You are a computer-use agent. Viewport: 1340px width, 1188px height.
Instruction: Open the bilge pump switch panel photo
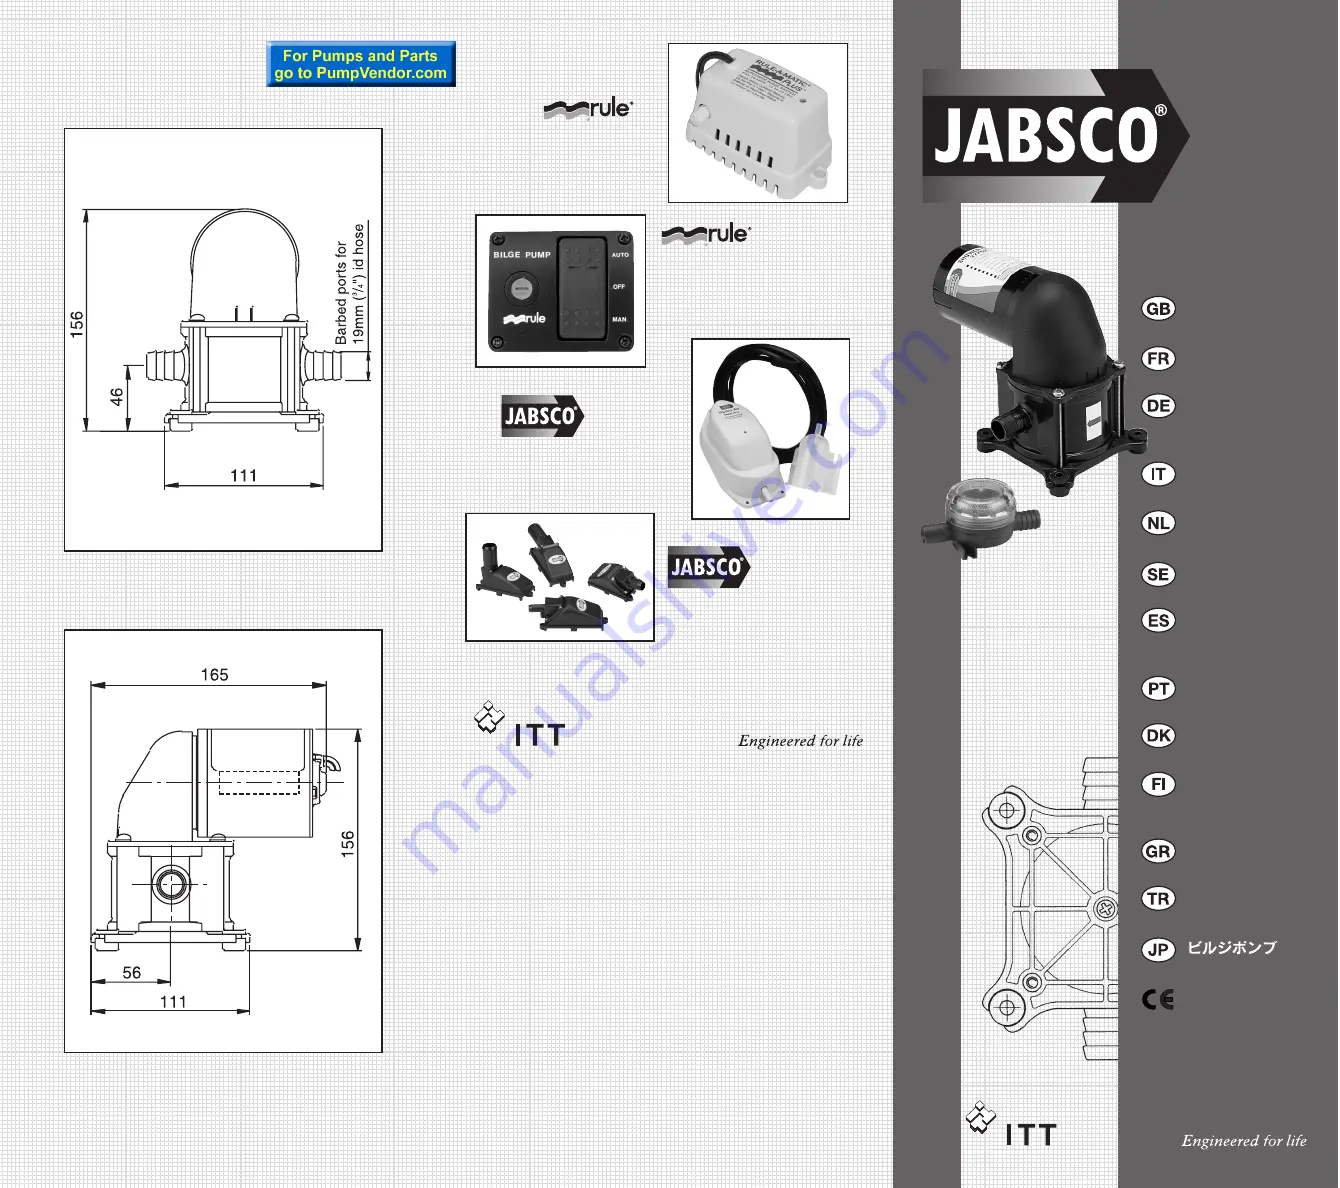tap(560, 291)
